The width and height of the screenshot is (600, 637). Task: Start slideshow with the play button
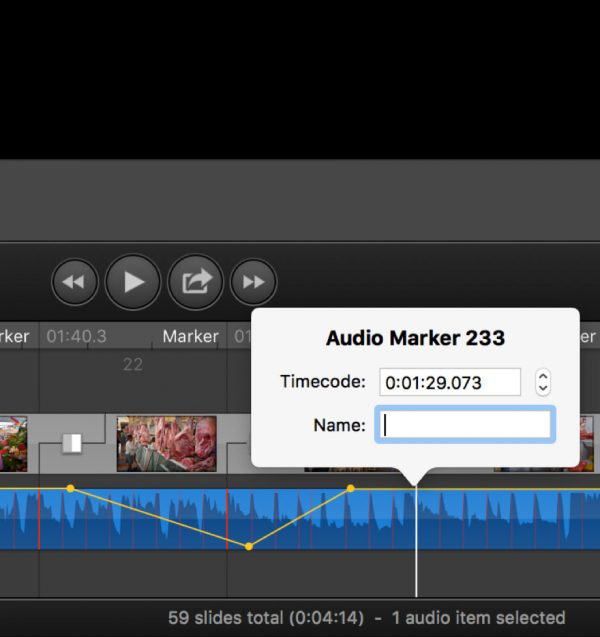tap(133, 282)
